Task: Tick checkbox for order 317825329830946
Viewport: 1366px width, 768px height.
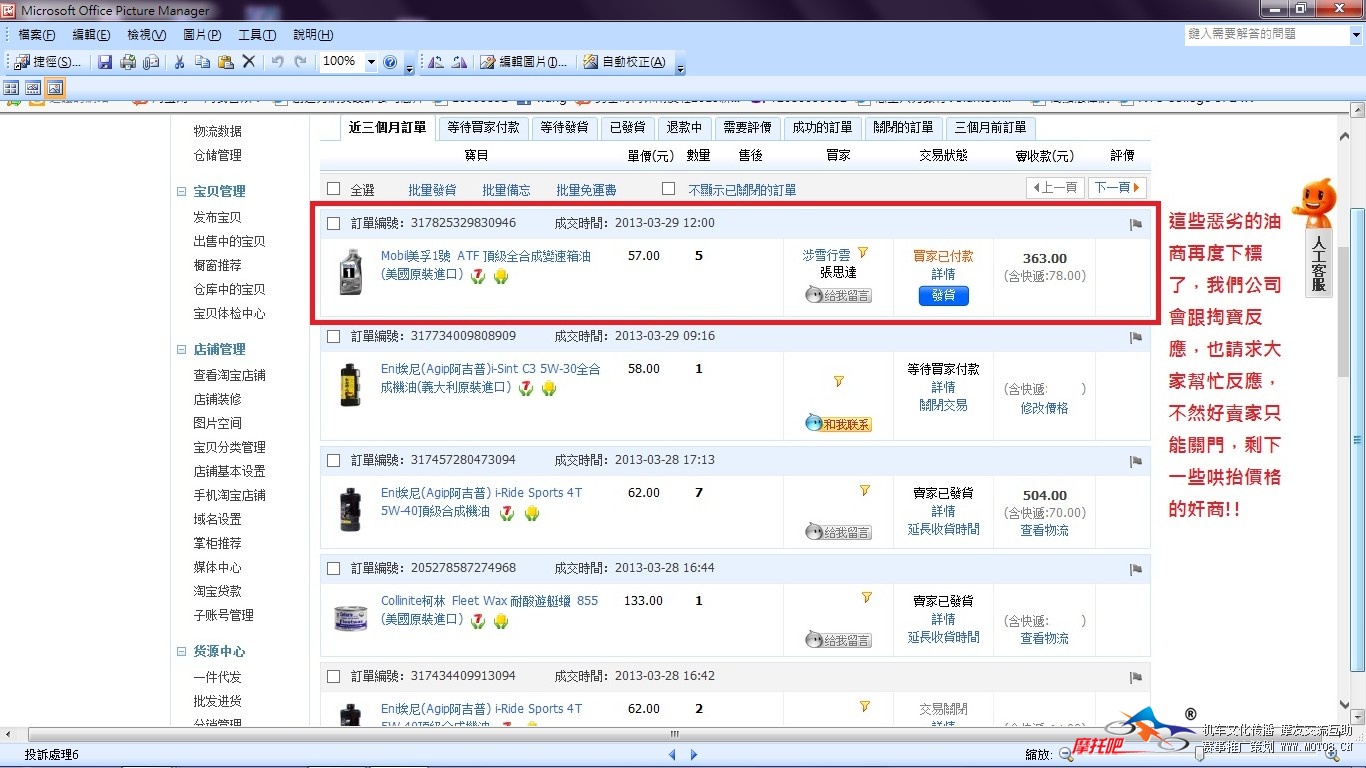Action: pos(334,223)
